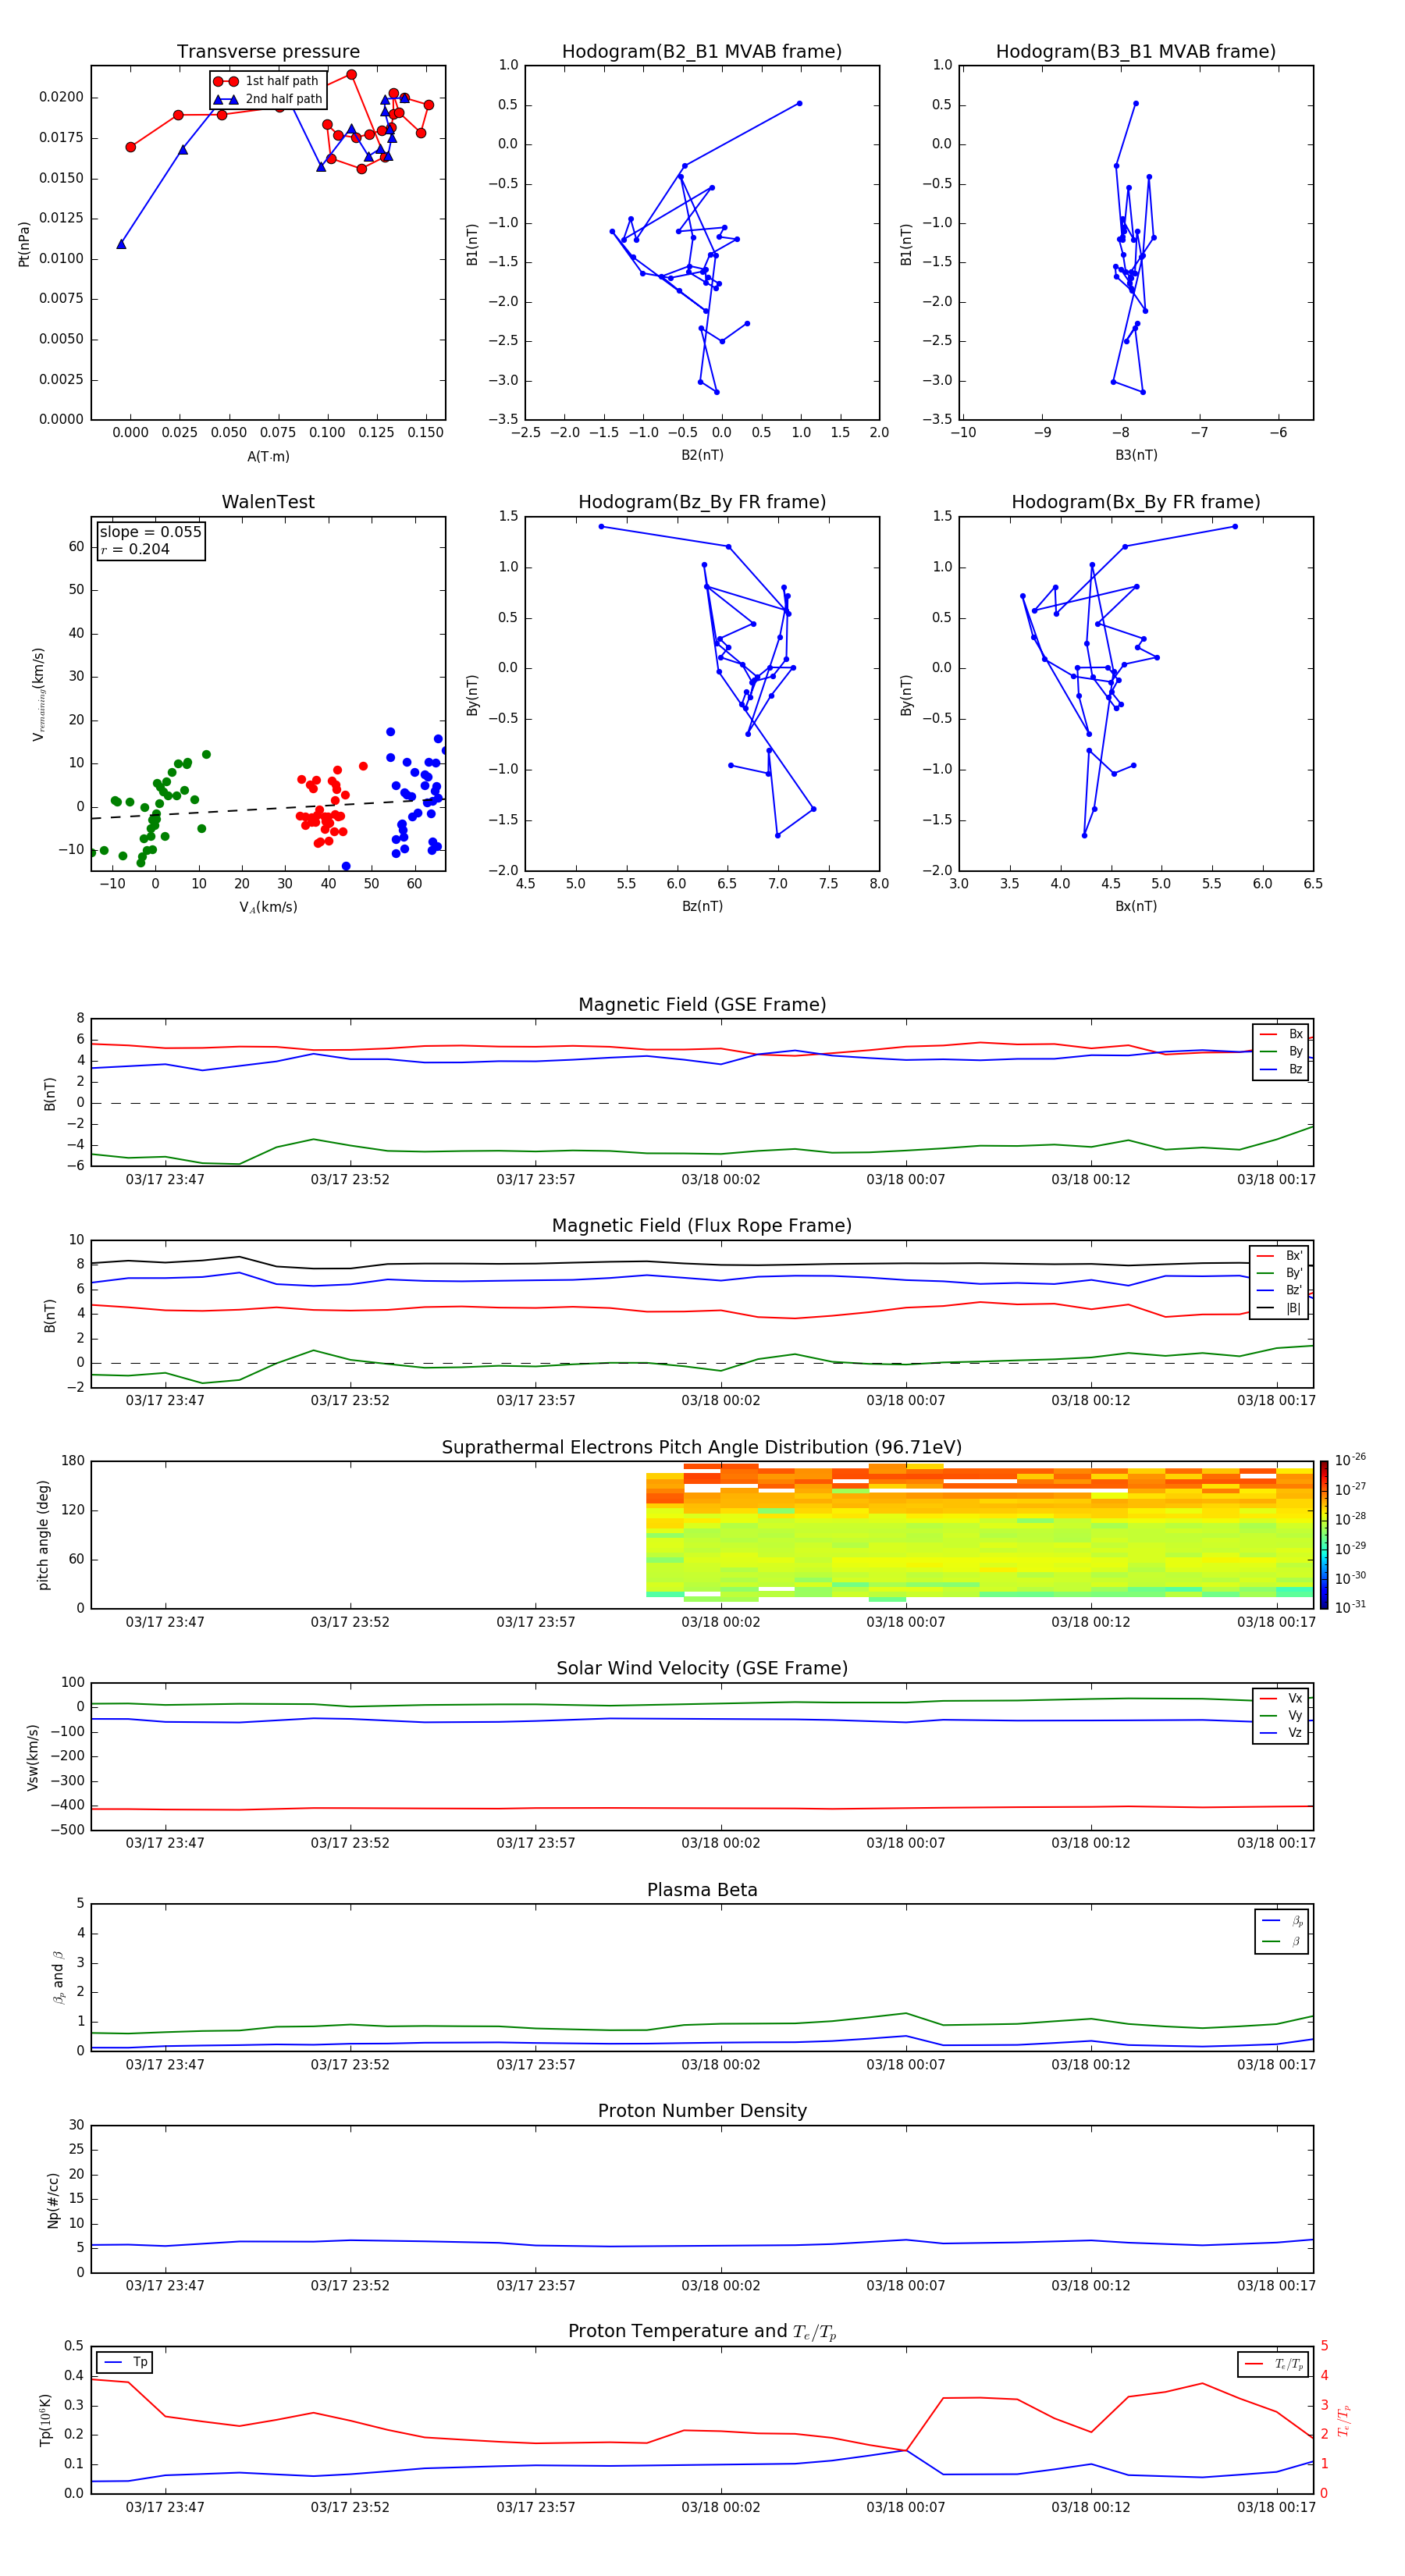Click the "Proton Number Density" title
1405x2576 pixels.
(702, 2111)
